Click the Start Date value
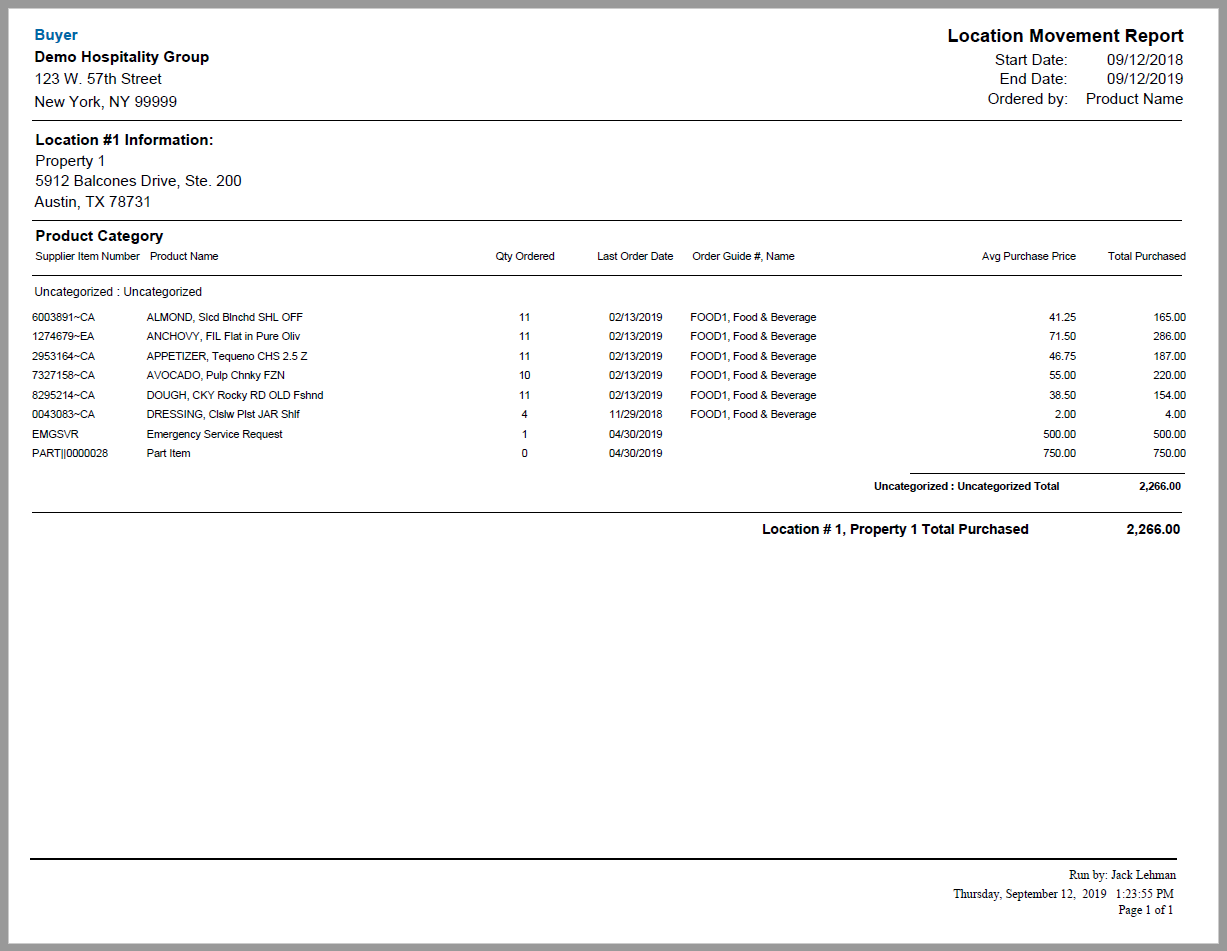This screenshot has width=1227, height=951. point(1144,60)
